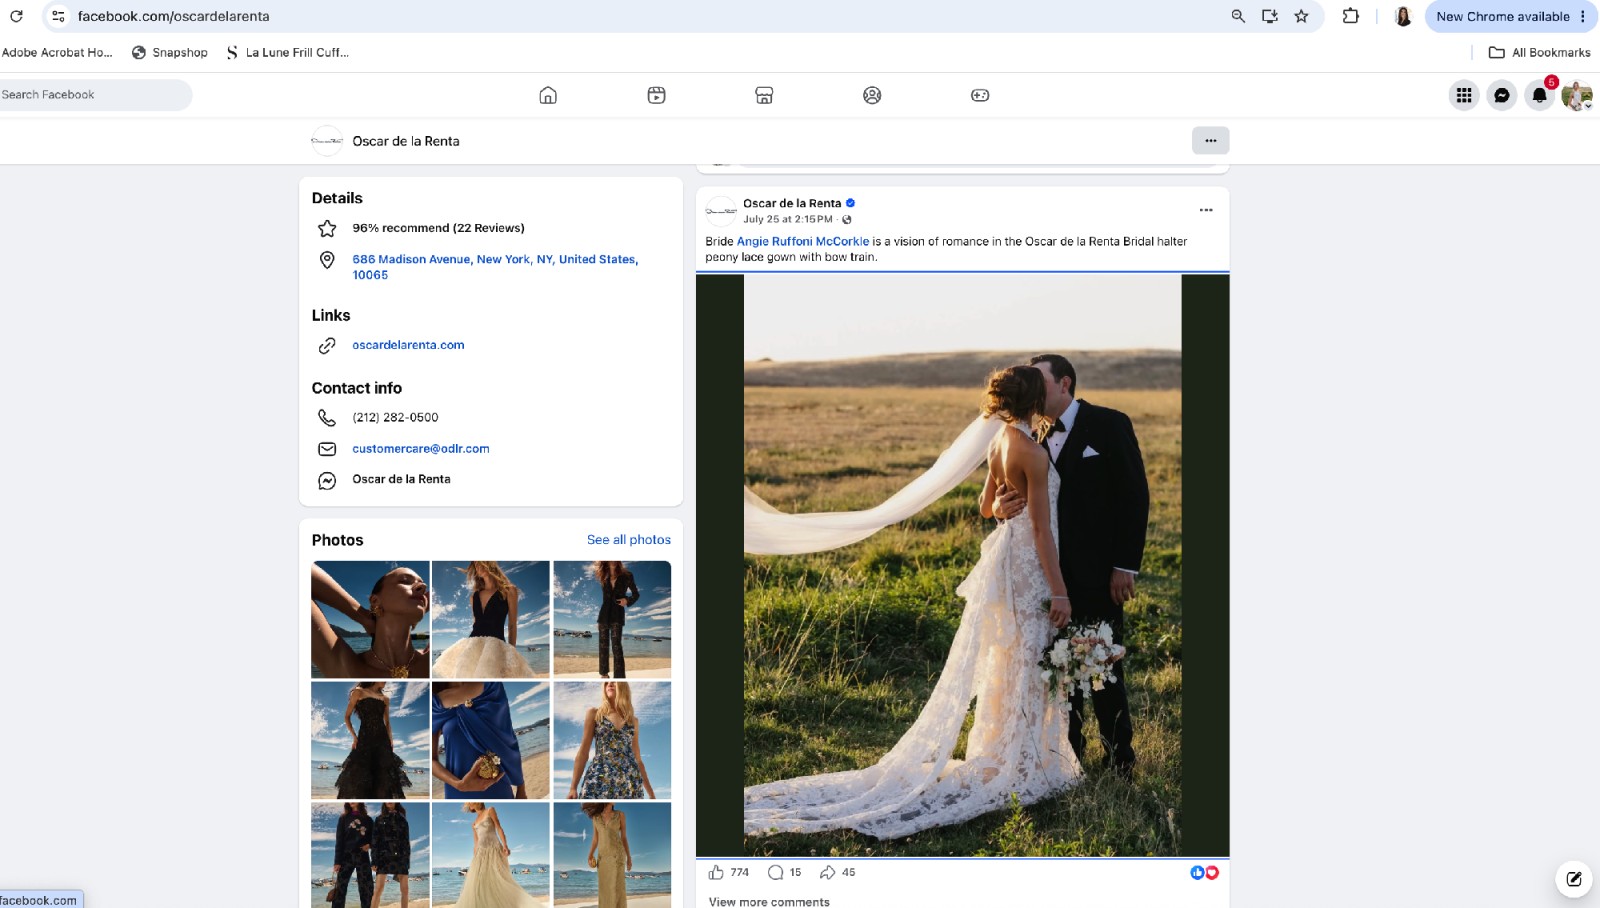Select phone number (212) 282-0500

click(x=395, y=418)
